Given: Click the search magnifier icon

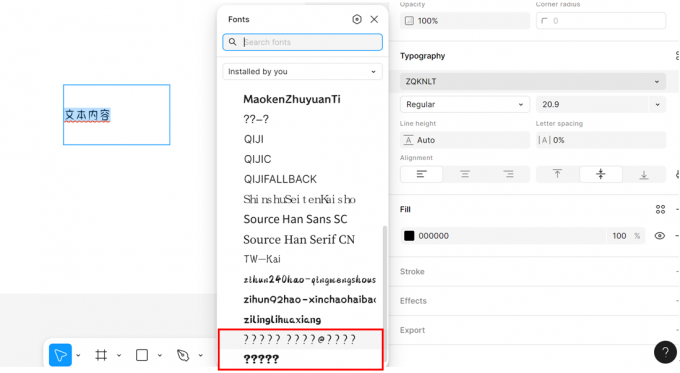Looking at the screenshot, I should pyautogui.click(x=233, y=42).
